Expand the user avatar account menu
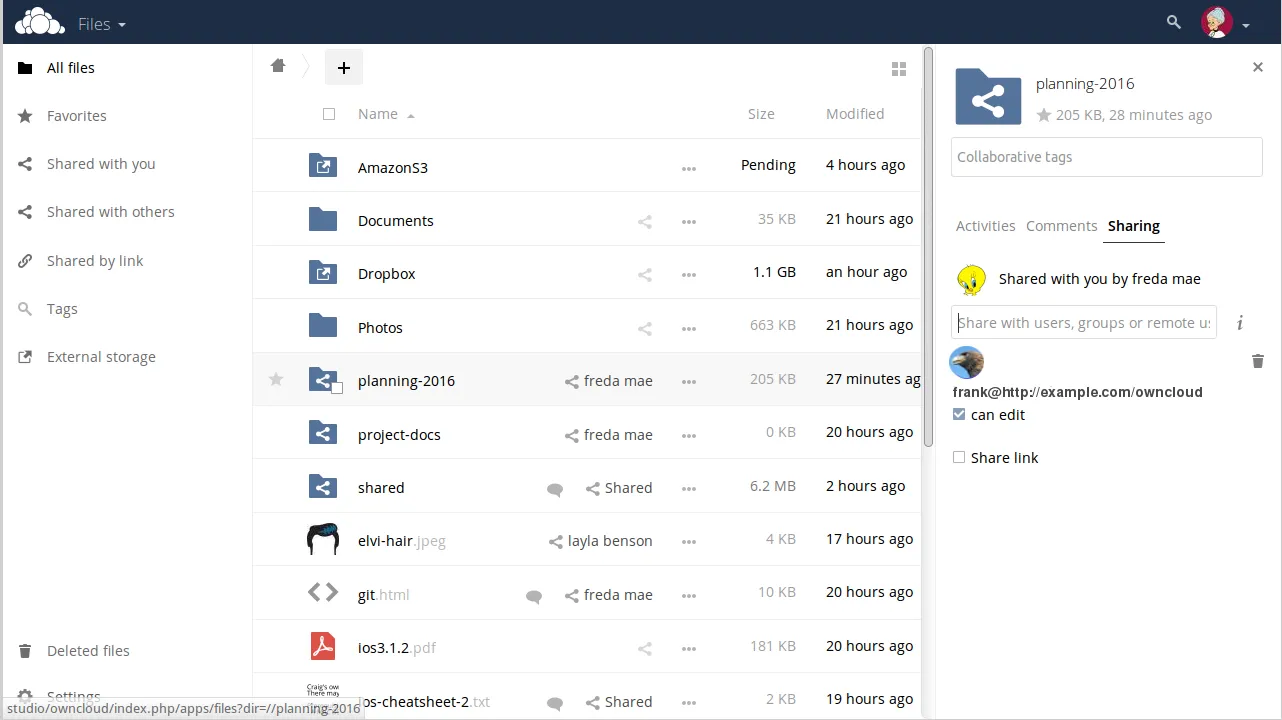The height and width of the screenshot is (720, 1282). pos(1226,23)
